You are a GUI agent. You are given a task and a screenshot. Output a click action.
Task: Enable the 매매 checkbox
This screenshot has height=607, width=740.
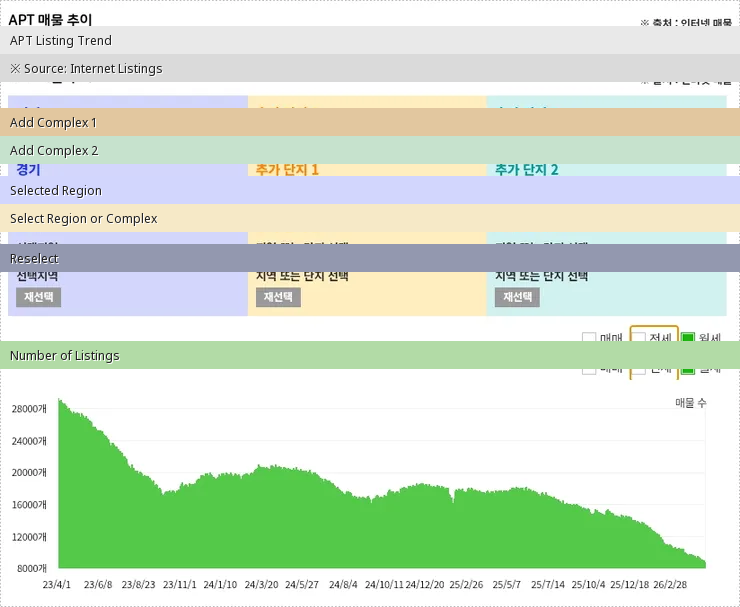[x=589, y=338]
